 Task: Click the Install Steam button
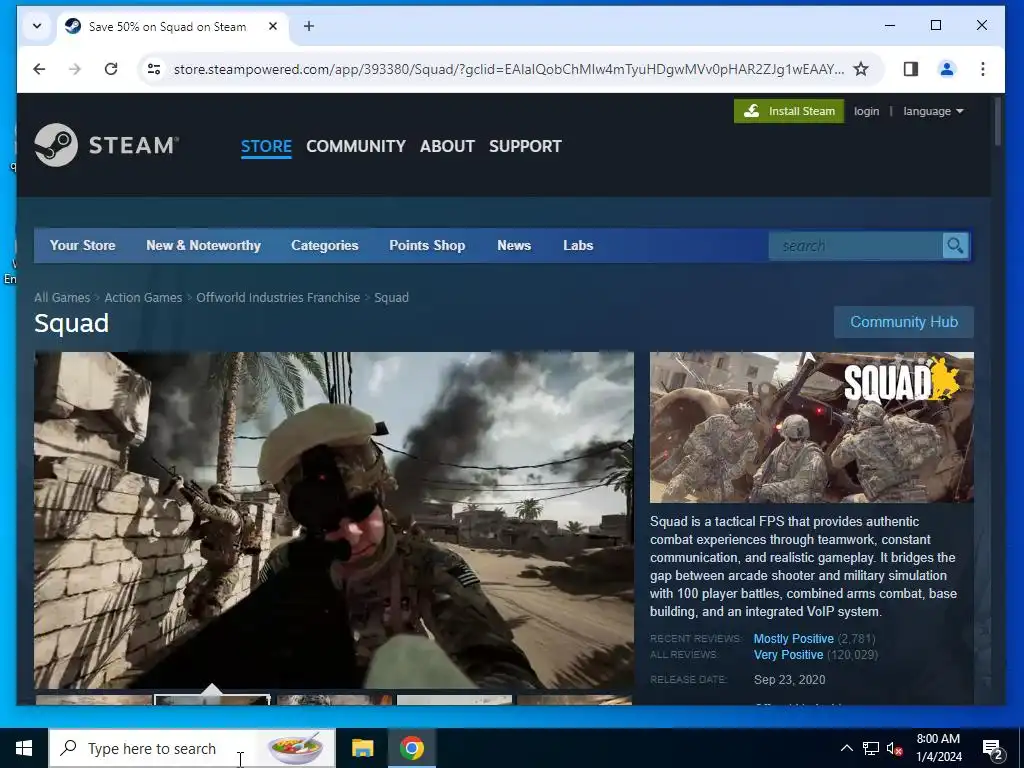789,111
